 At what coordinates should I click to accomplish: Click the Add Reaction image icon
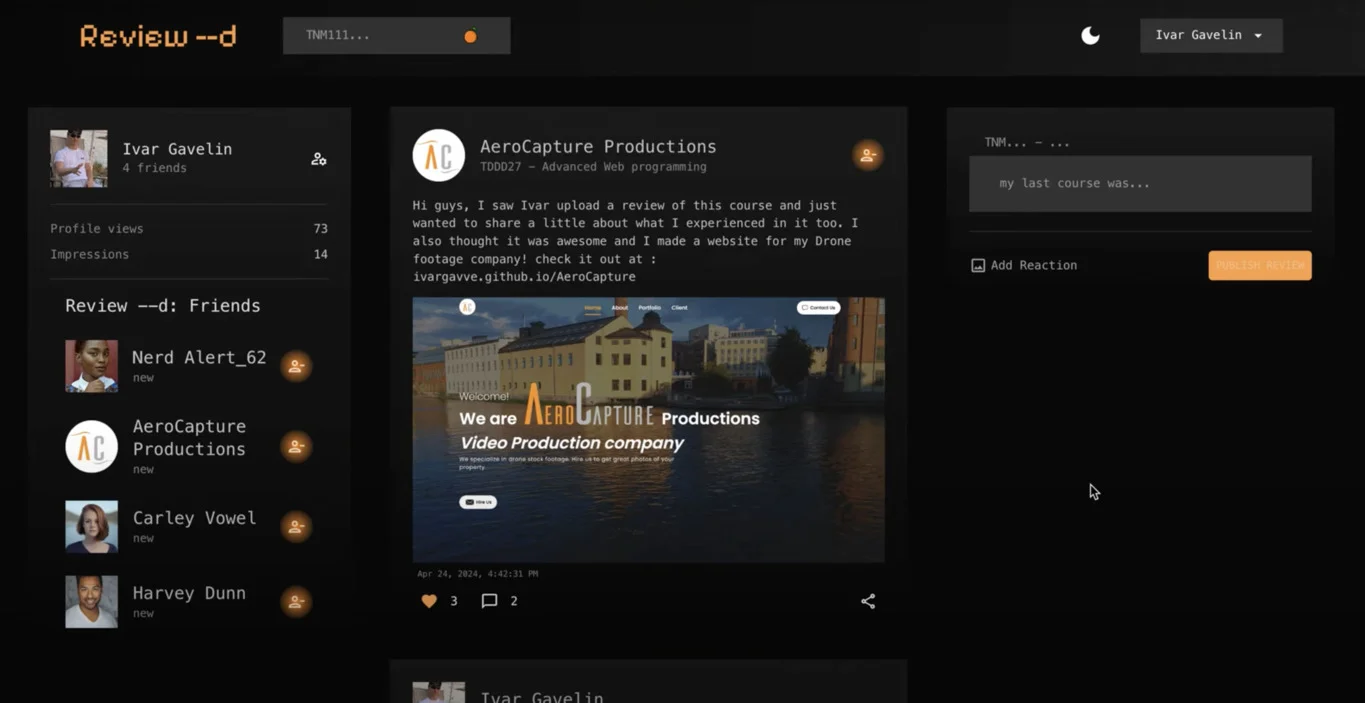[978, 265]
